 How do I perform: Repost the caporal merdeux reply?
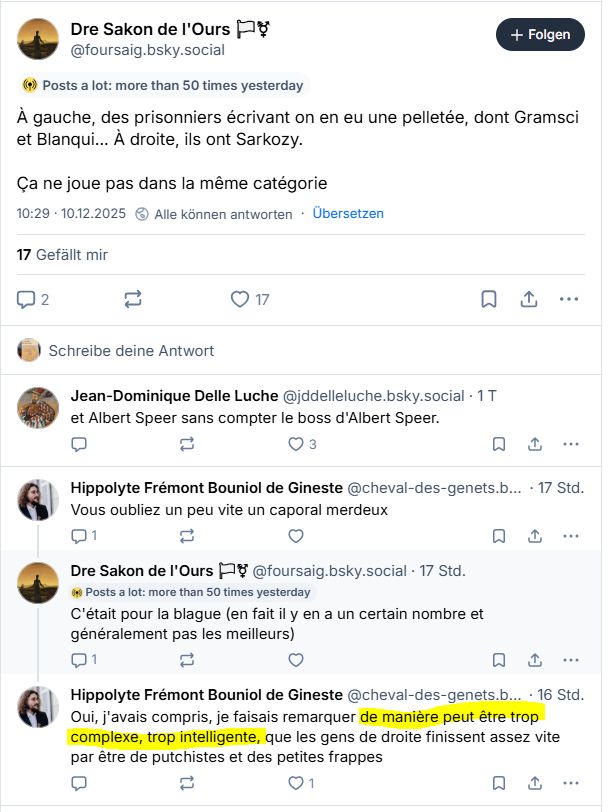click(187, 536)
